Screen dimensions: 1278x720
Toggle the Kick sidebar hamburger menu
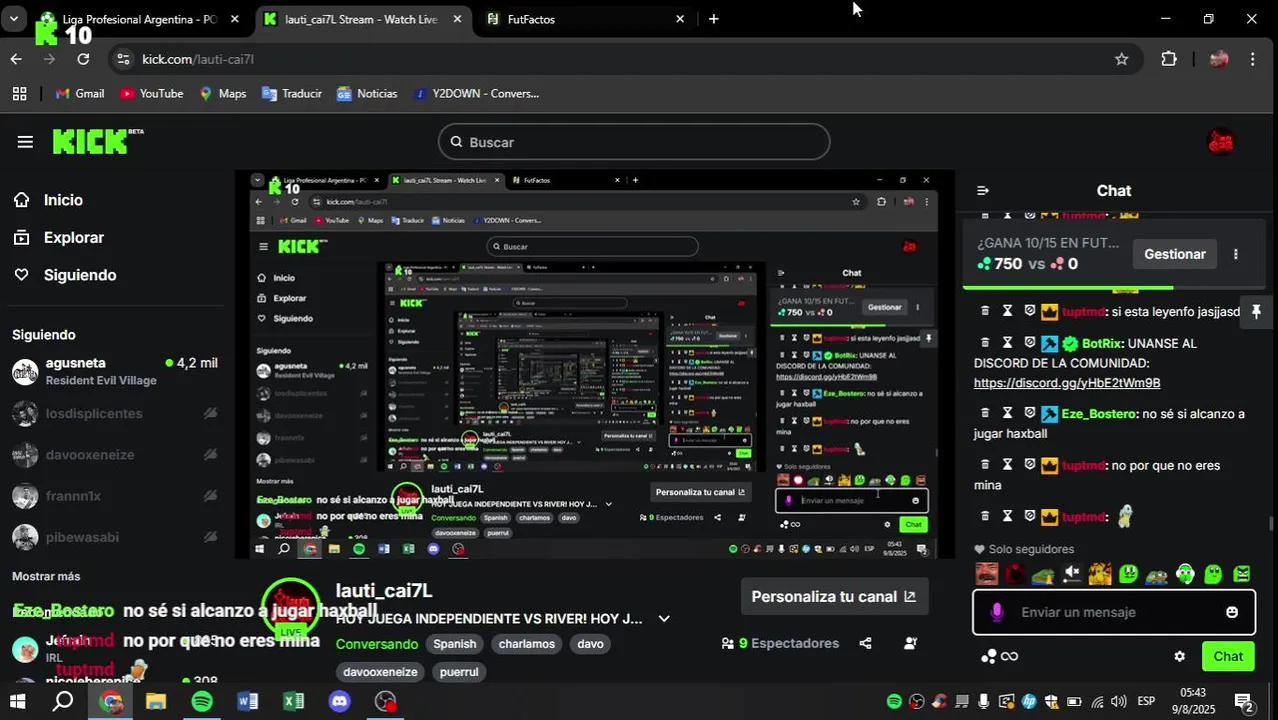tap(25, 142)
